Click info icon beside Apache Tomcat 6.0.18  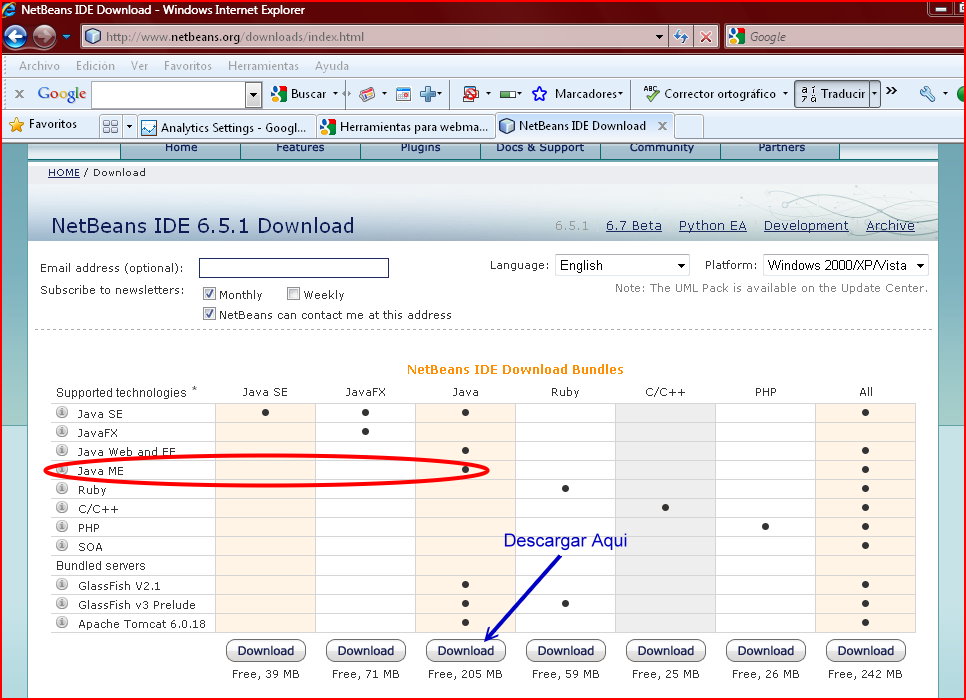coord(62,622)
